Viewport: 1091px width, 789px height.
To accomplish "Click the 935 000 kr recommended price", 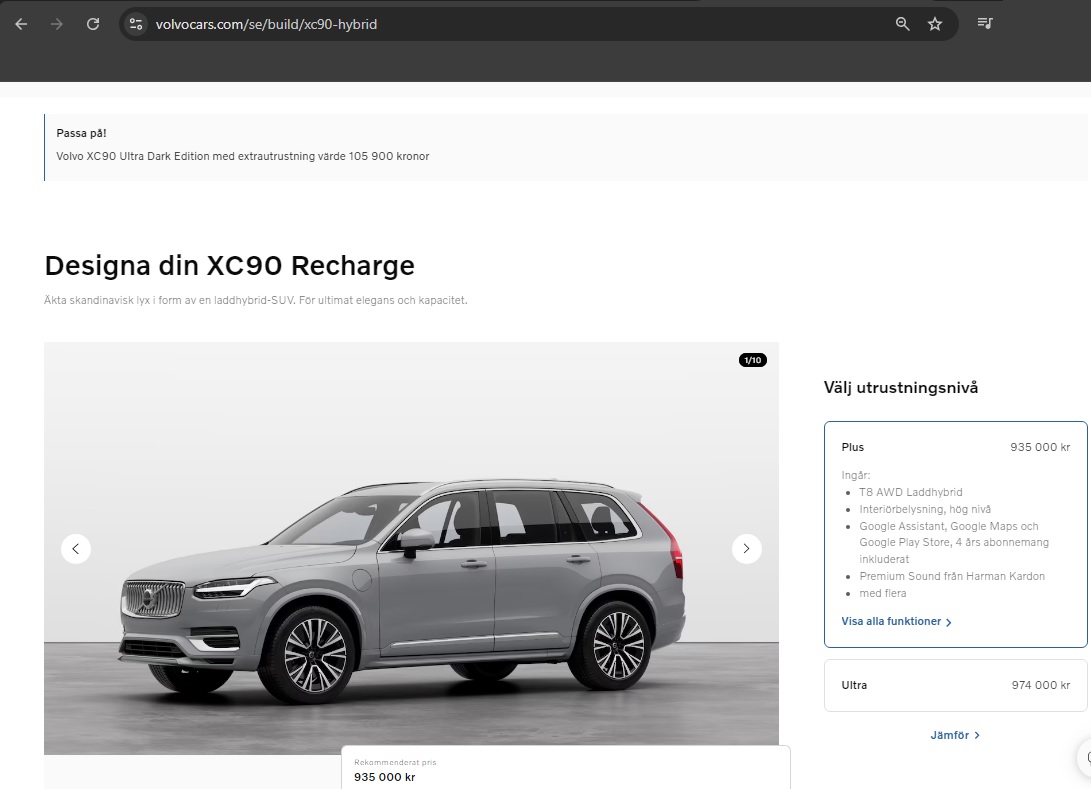I will 385,777.
